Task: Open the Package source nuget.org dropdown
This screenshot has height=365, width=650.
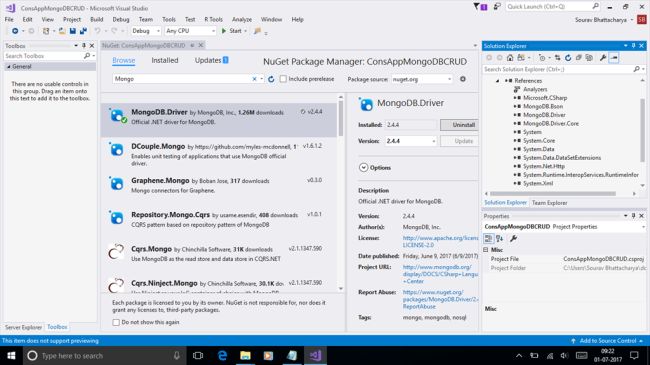Action: point(422,79)
